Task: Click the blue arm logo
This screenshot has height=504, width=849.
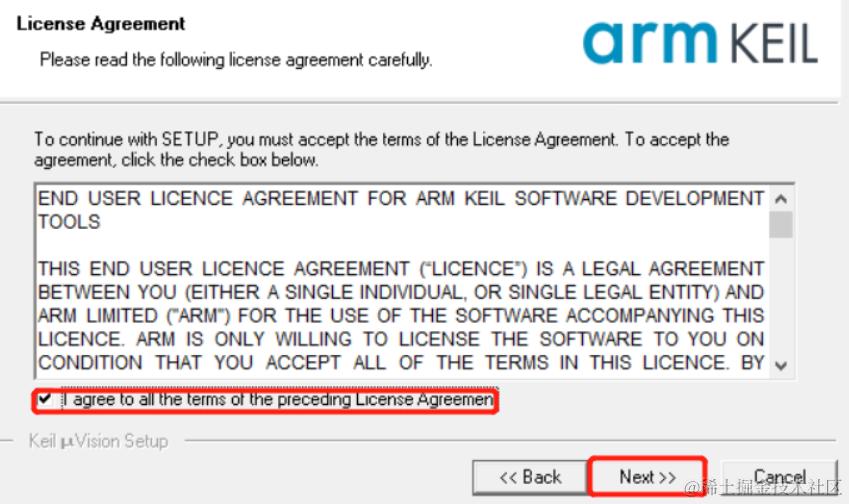Action: [x=649, y=42]
